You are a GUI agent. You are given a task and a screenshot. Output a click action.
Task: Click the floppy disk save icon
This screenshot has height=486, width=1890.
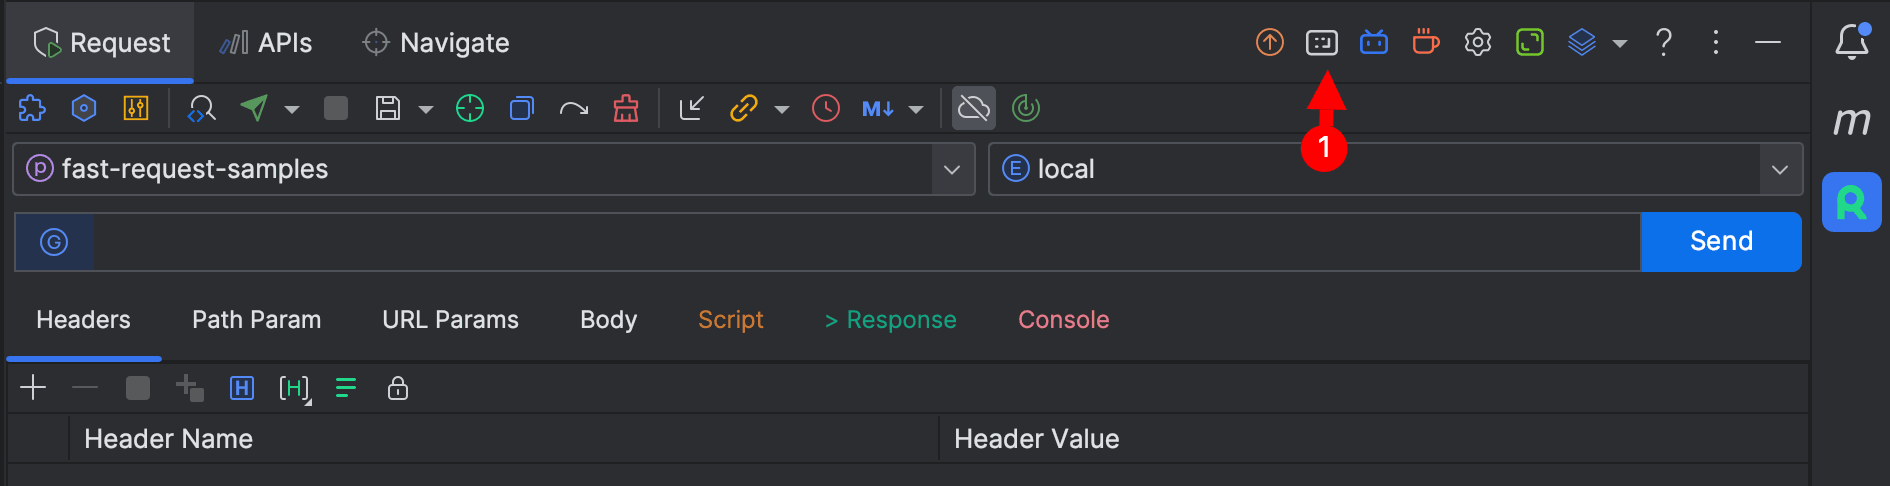[x=388, y=108]
